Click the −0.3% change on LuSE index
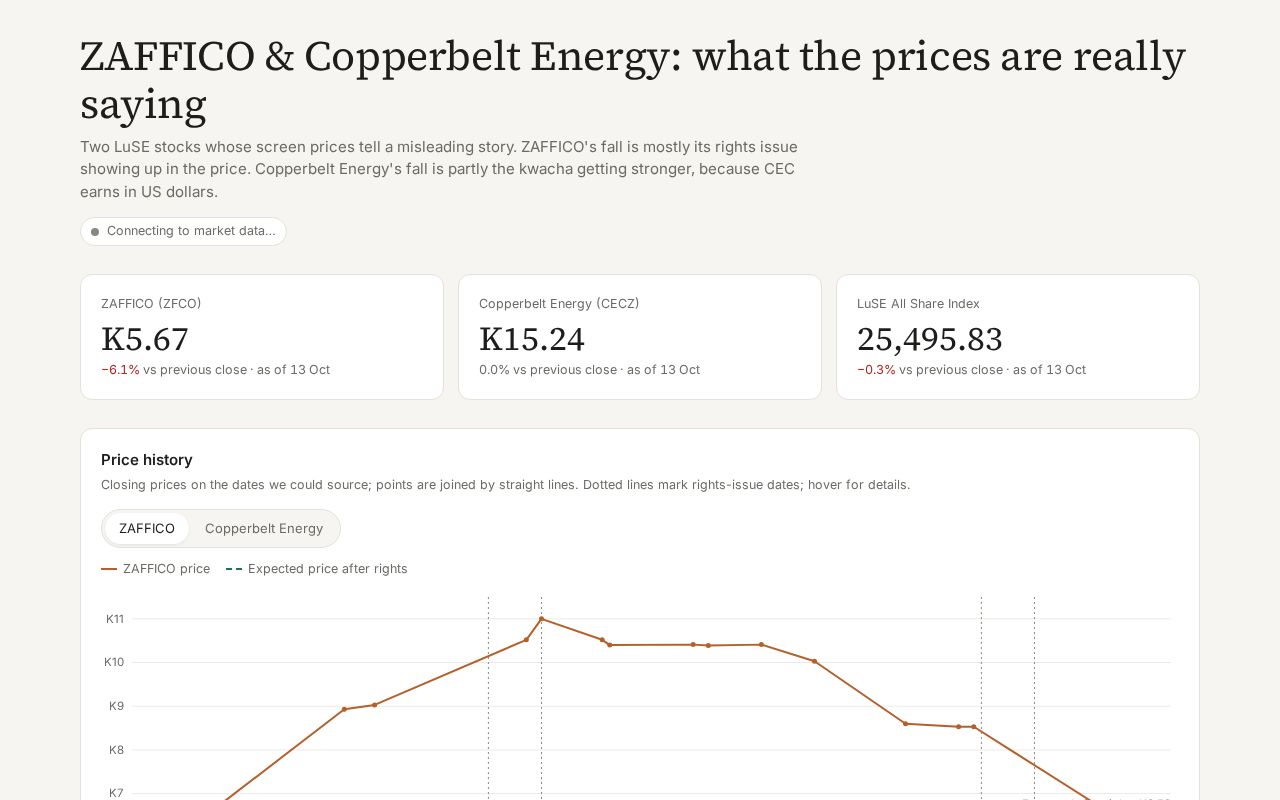This screenshot has height=800, width=1280. 876,370
